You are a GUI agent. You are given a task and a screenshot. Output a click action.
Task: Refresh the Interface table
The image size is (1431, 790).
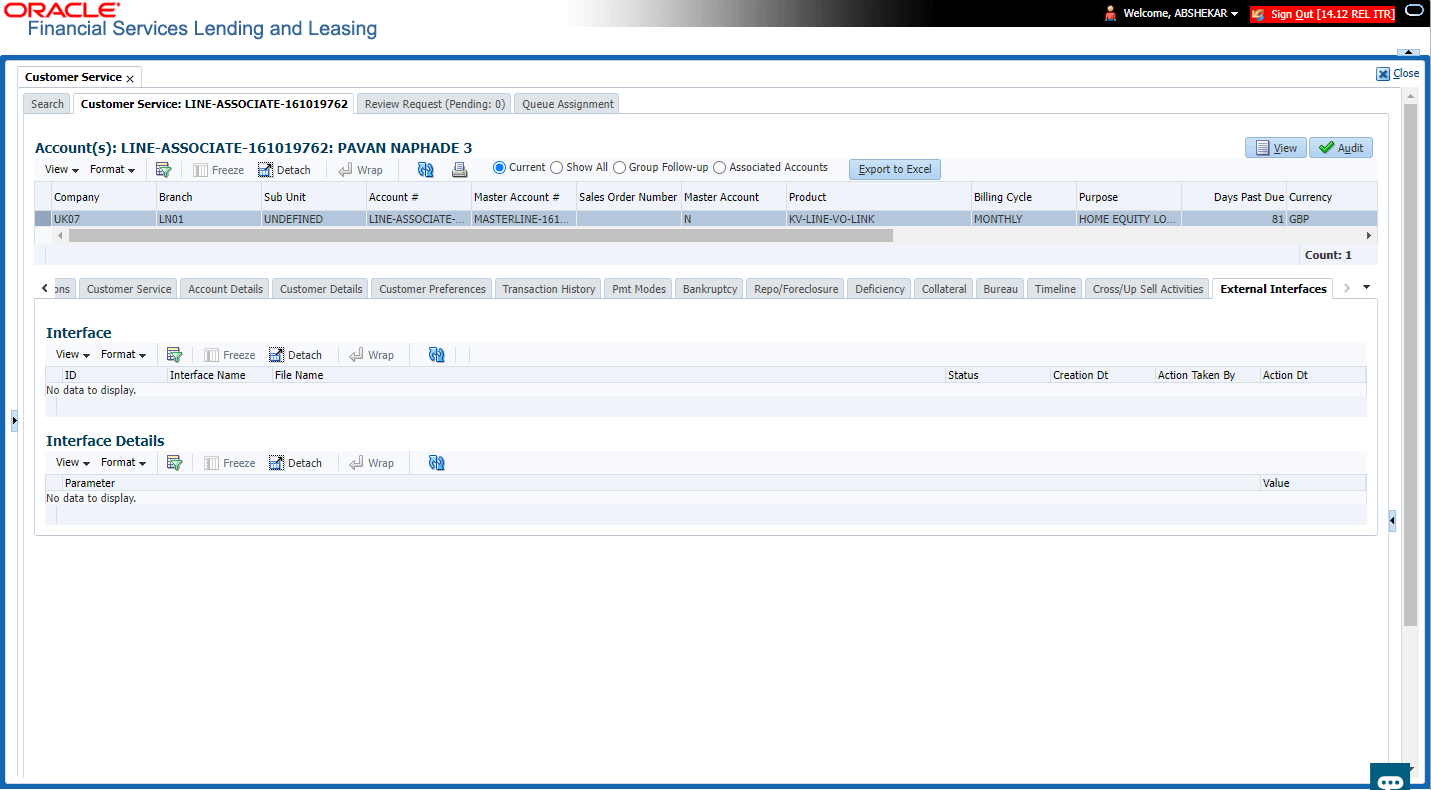click(437, 355)
